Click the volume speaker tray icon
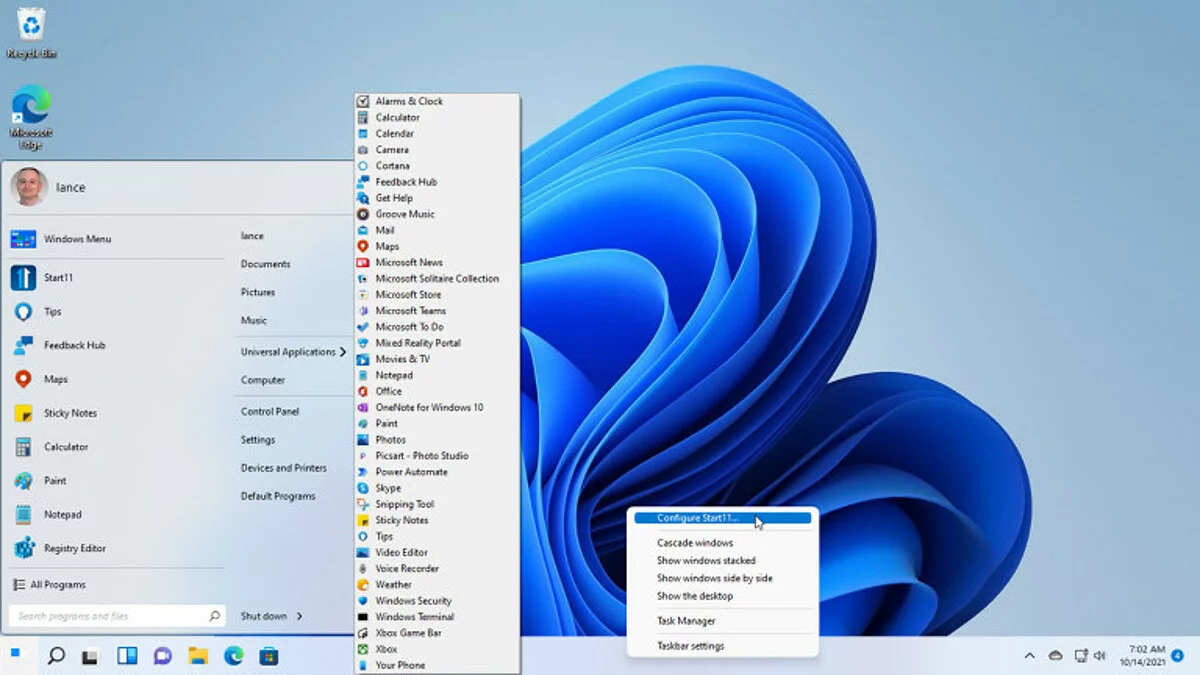Viewport: 1200px width, 675px height. tap(1100, 656)
